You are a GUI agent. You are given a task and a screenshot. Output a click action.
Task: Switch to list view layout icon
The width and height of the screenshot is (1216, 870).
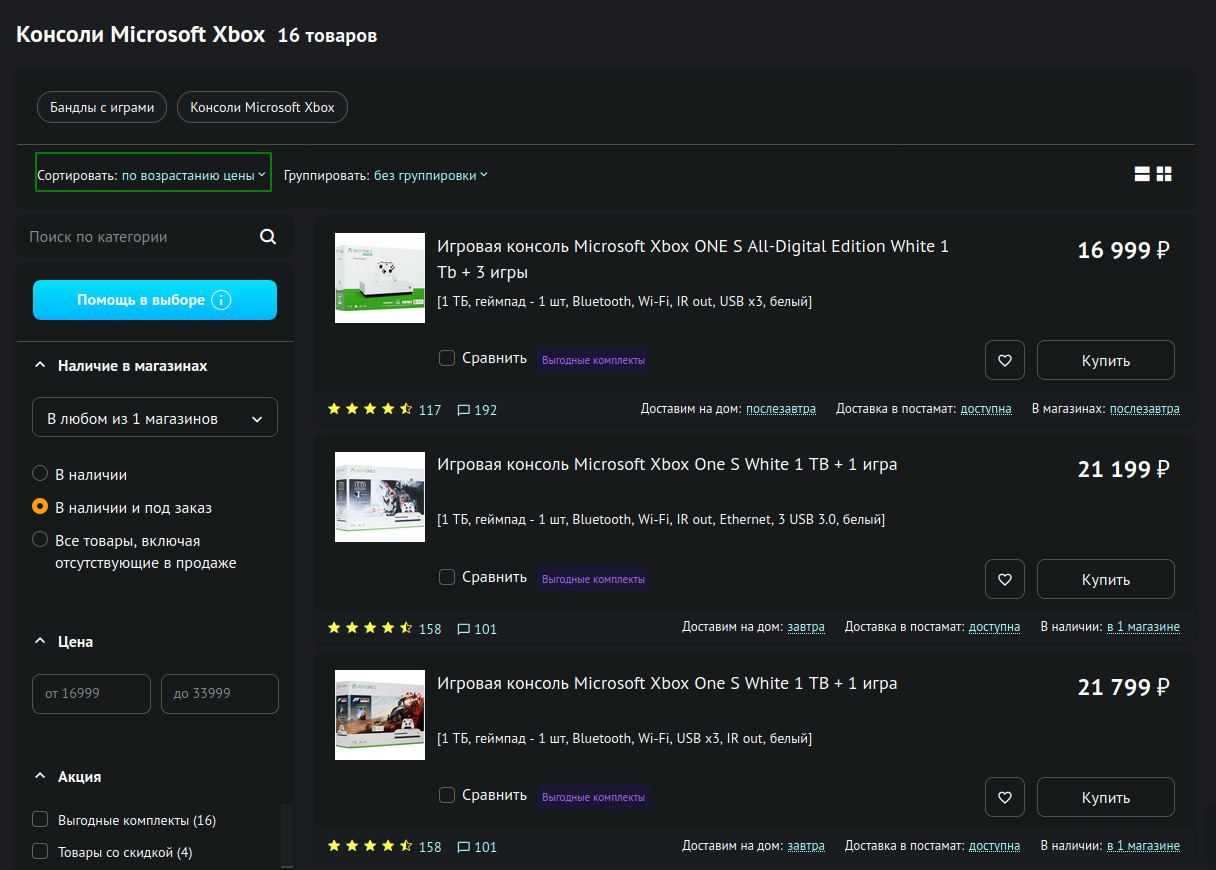pos(1142,174)
